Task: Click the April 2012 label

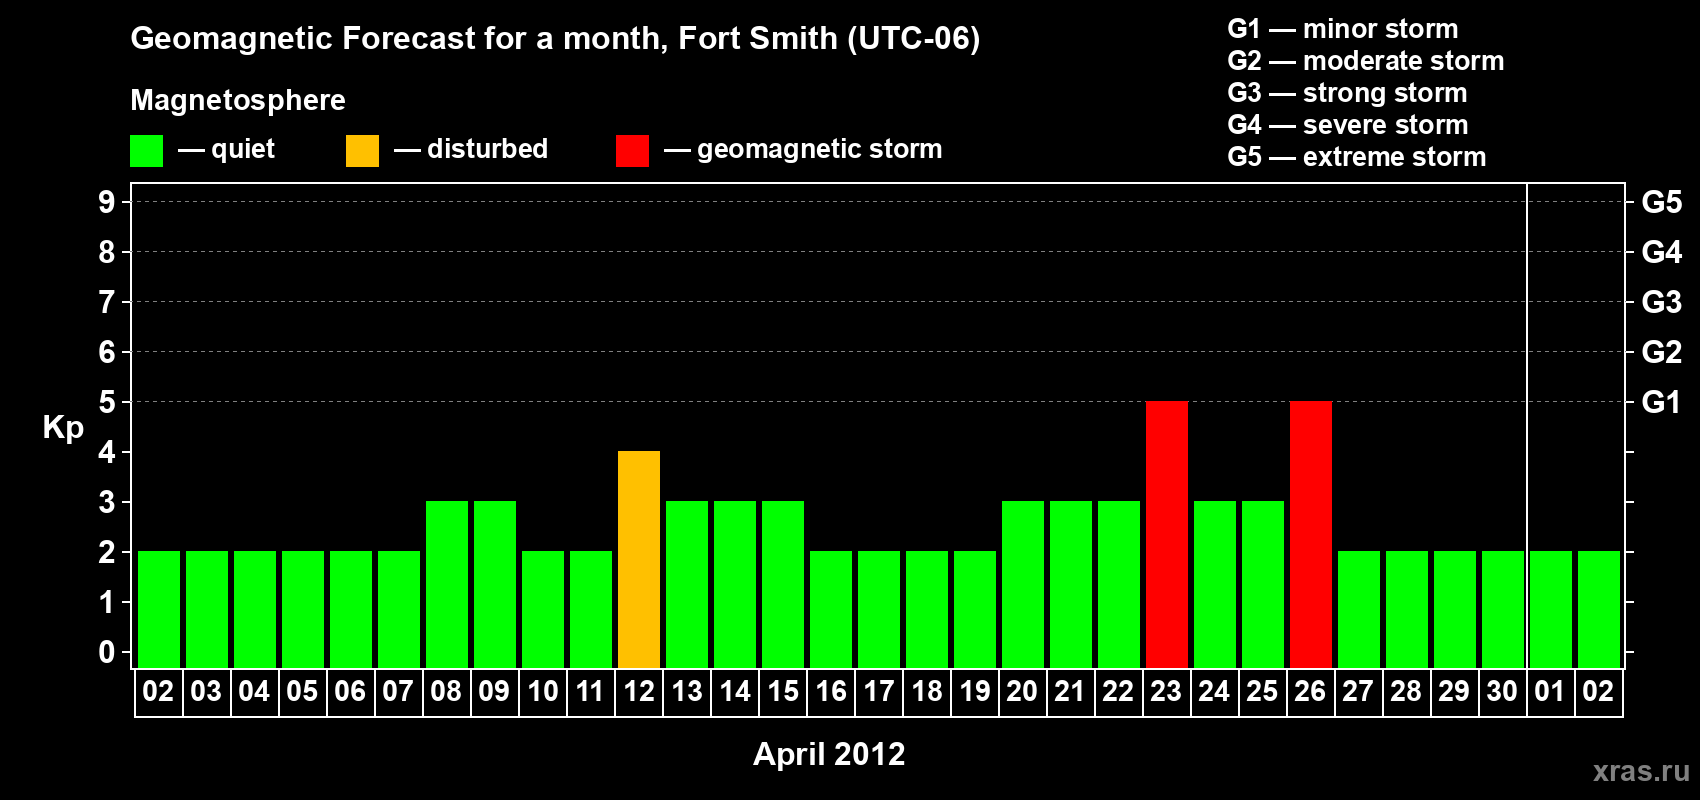Action: [x=829, y=754]
